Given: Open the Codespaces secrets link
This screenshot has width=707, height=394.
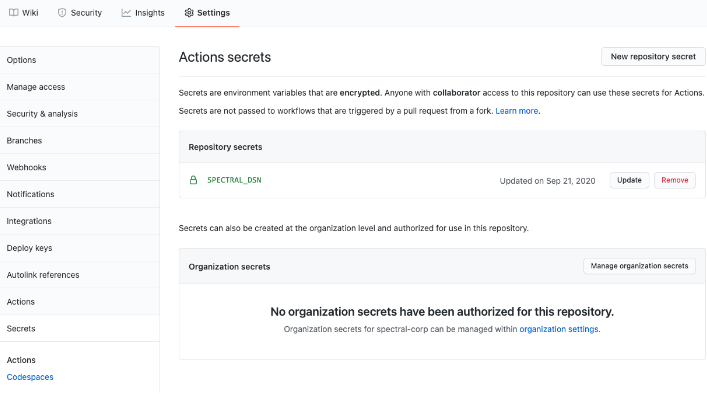Looking at the screenshot, I should (30, 377).
